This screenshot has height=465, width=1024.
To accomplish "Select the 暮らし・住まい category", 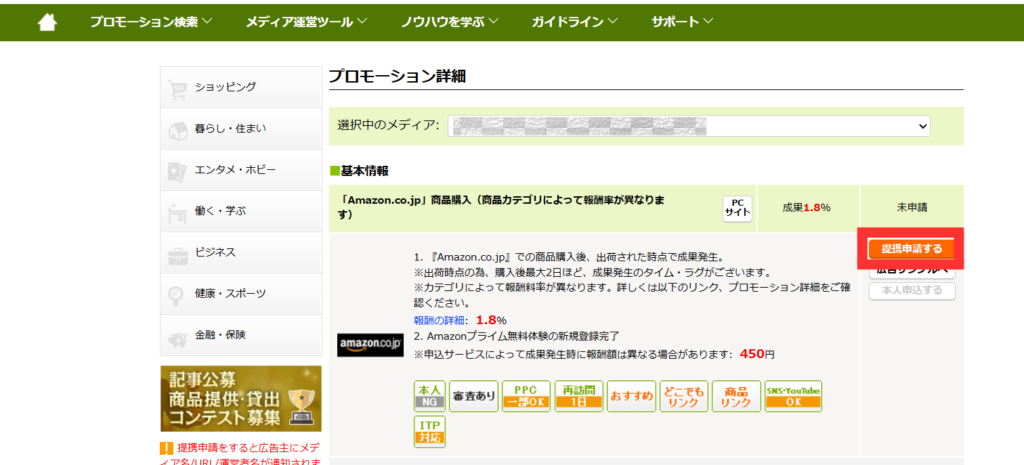I will point(240,129).
